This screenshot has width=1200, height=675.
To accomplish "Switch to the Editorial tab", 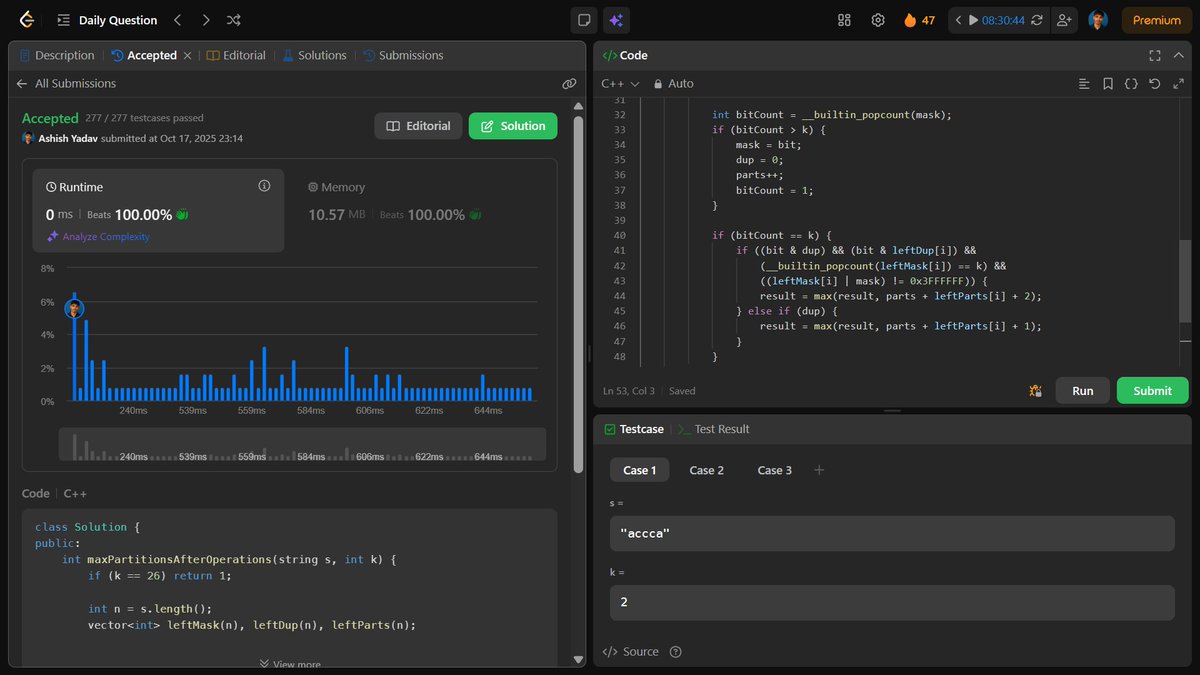I will [x=236, y=55].
